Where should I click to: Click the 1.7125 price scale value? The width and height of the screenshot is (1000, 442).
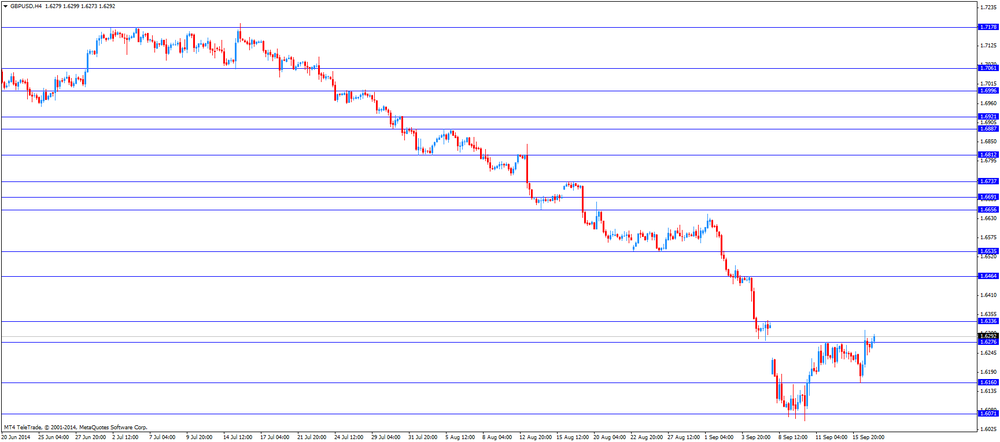(987, 46)
